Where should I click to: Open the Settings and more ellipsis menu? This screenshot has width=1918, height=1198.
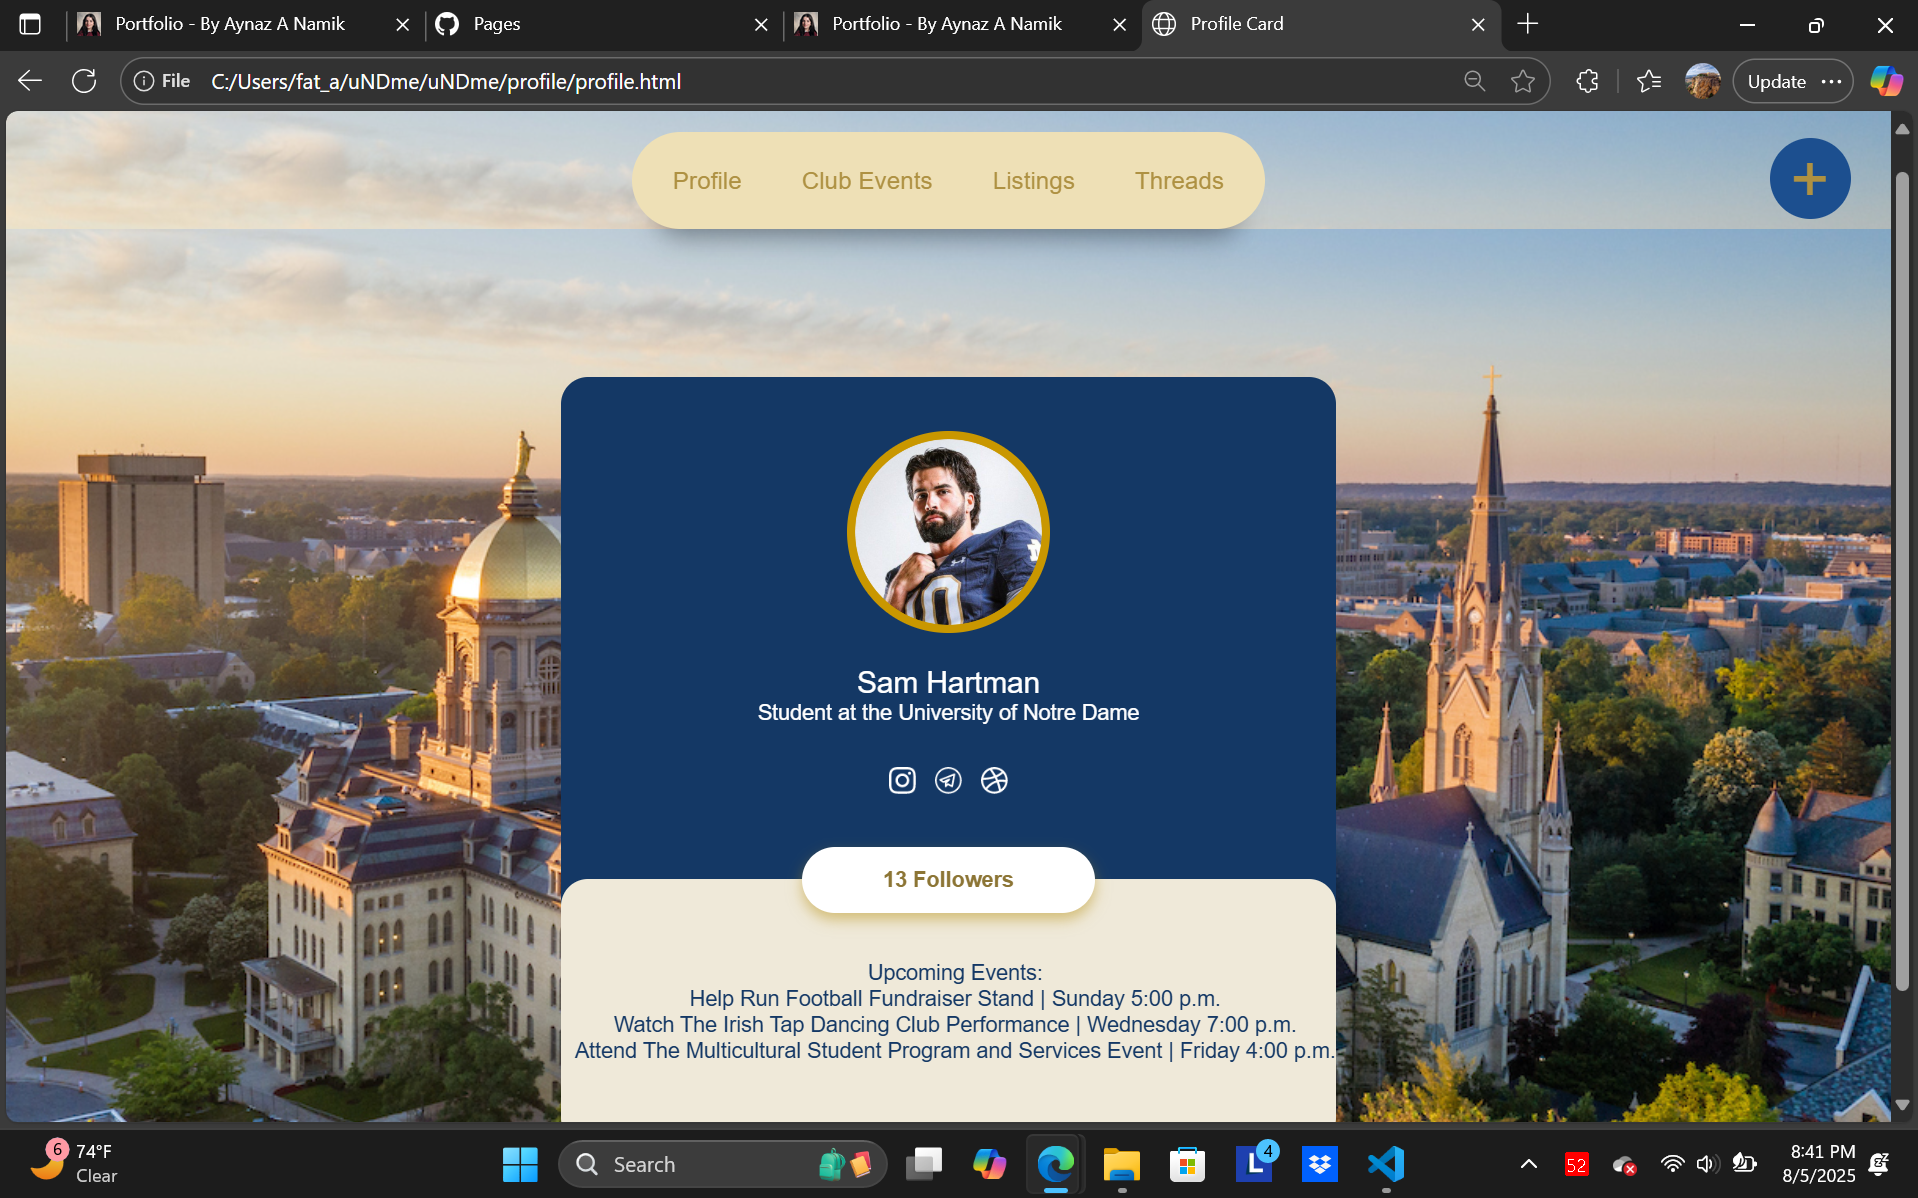click(x=1831, y=81)
